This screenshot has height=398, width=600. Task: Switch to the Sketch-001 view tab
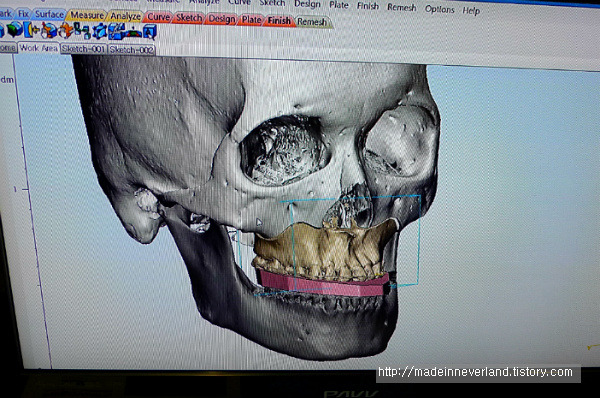(x=83, y=49)
